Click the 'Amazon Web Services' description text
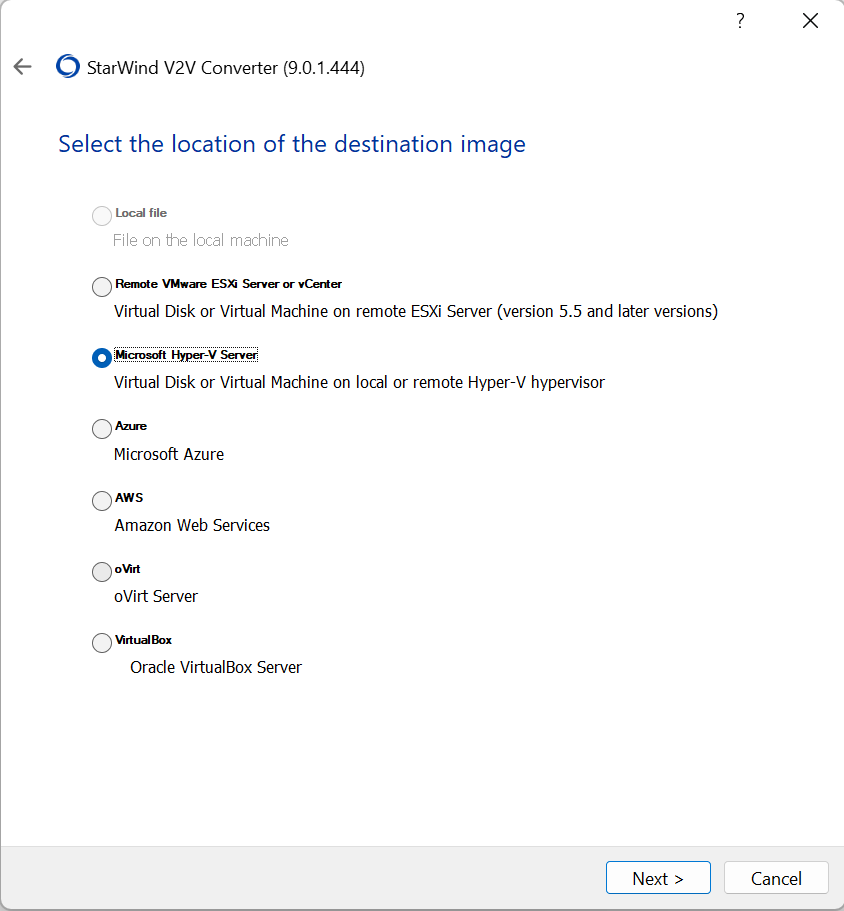 click(x=192, y=525)
